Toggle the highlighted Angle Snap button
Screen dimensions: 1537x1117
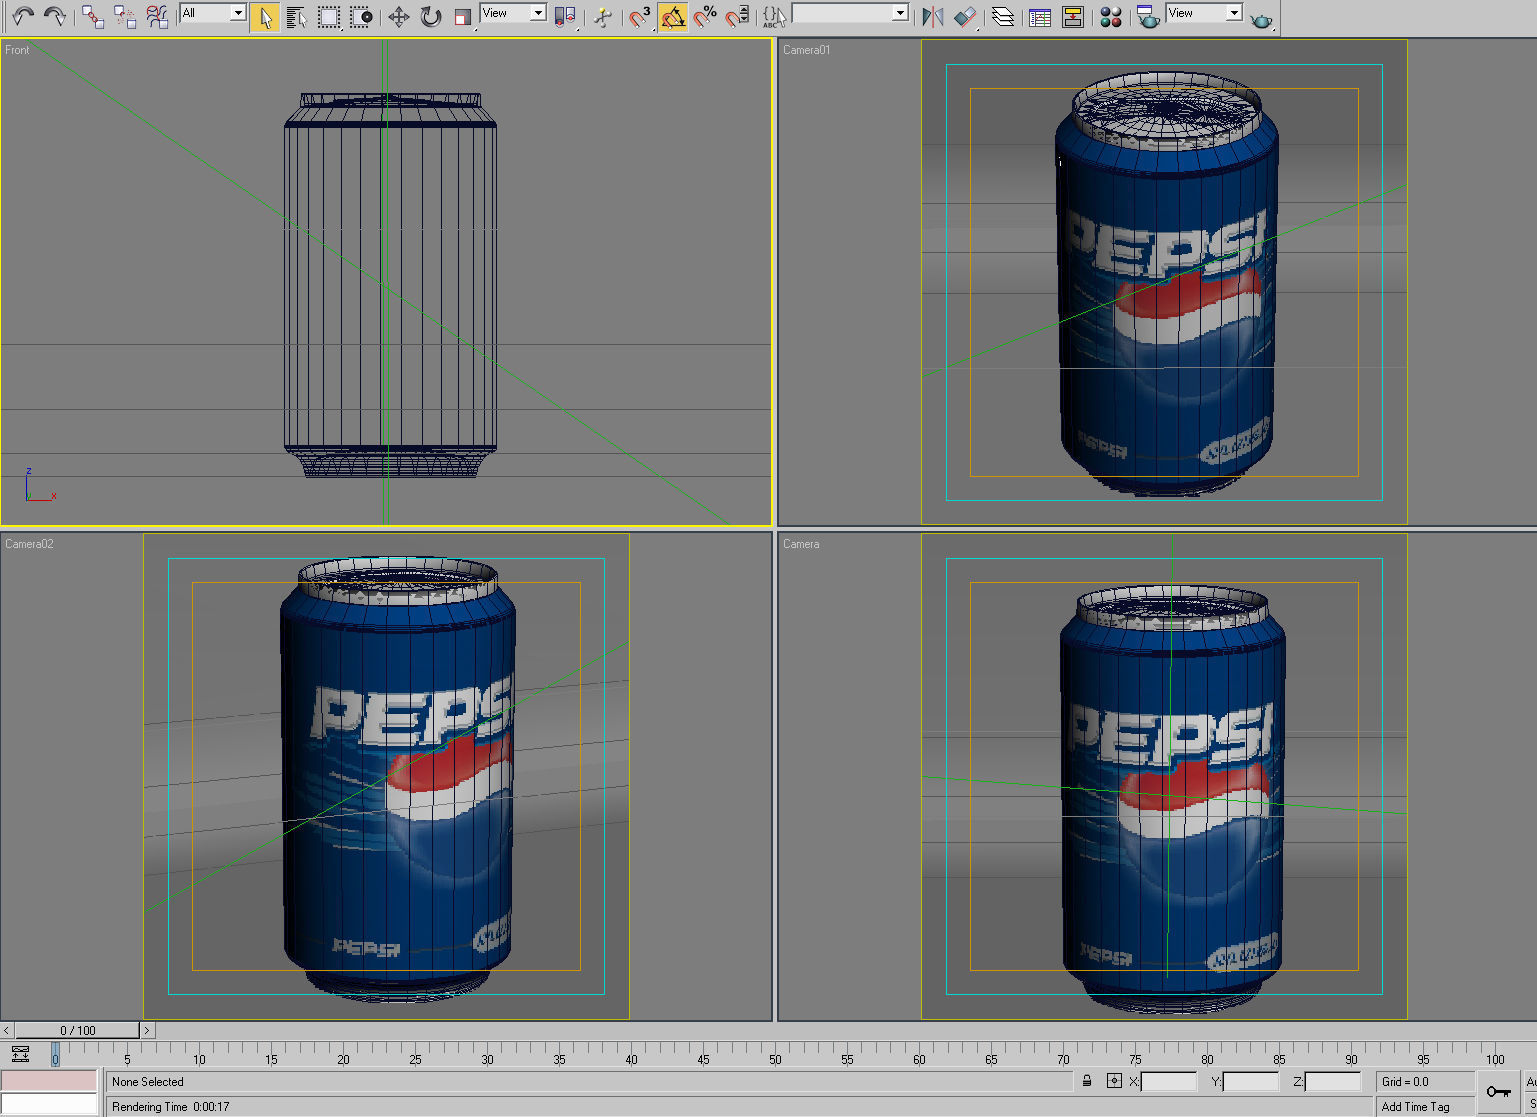tap(673, 17)
